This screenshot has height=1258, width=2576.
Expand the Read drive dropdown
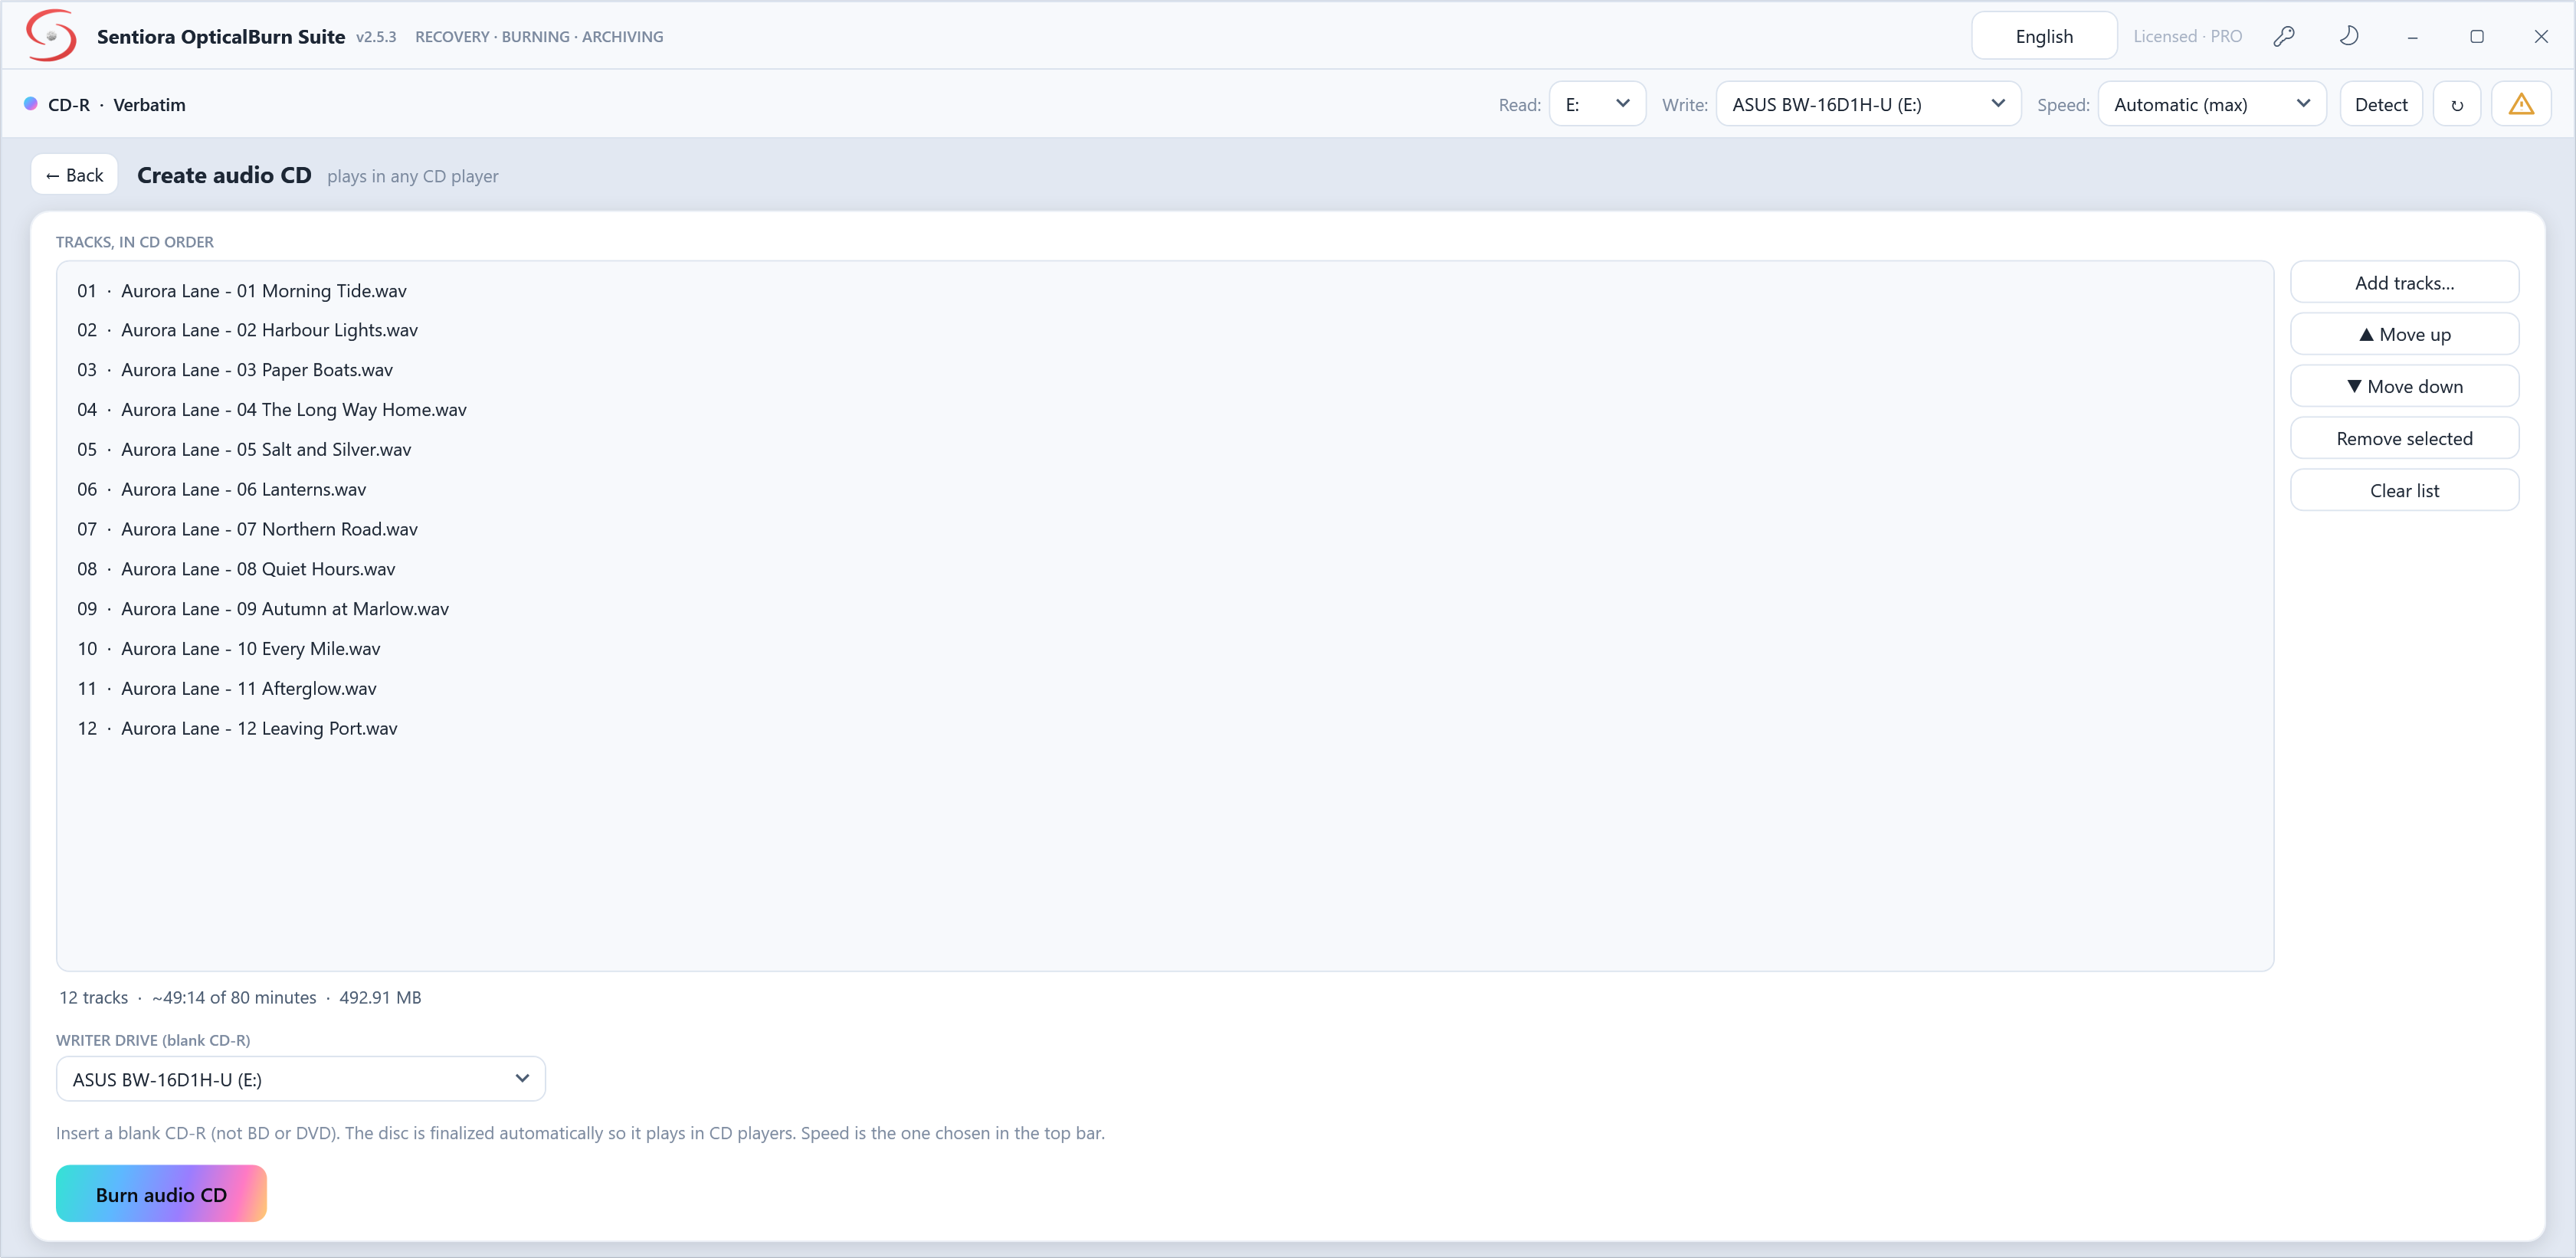tap(1597, 104)
